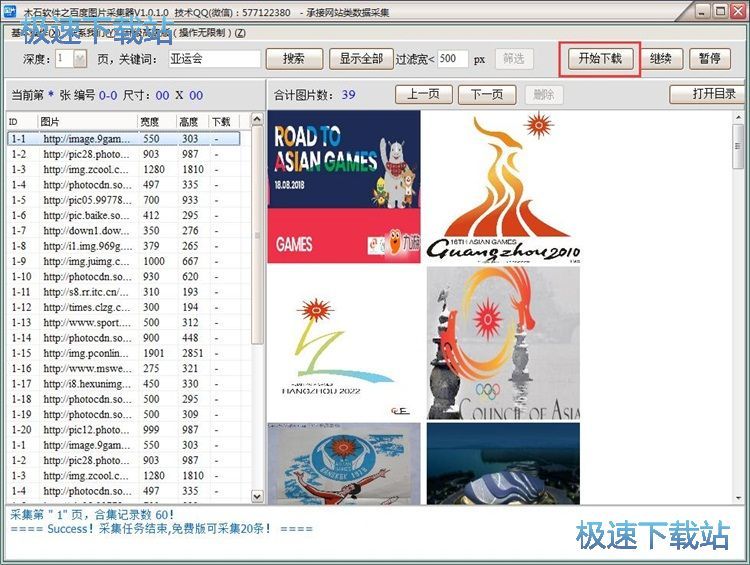This screenshot has width=750, height=565.
Task: Click the 显示全部 button
Action: tap(361, 59)
